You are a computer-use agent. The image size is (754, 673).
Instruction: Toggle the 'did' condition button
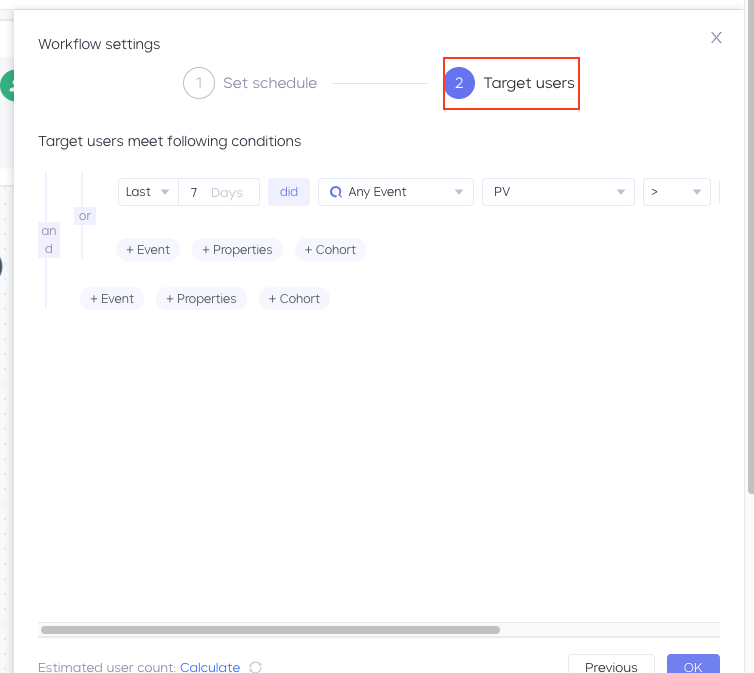tap(289, 192)
